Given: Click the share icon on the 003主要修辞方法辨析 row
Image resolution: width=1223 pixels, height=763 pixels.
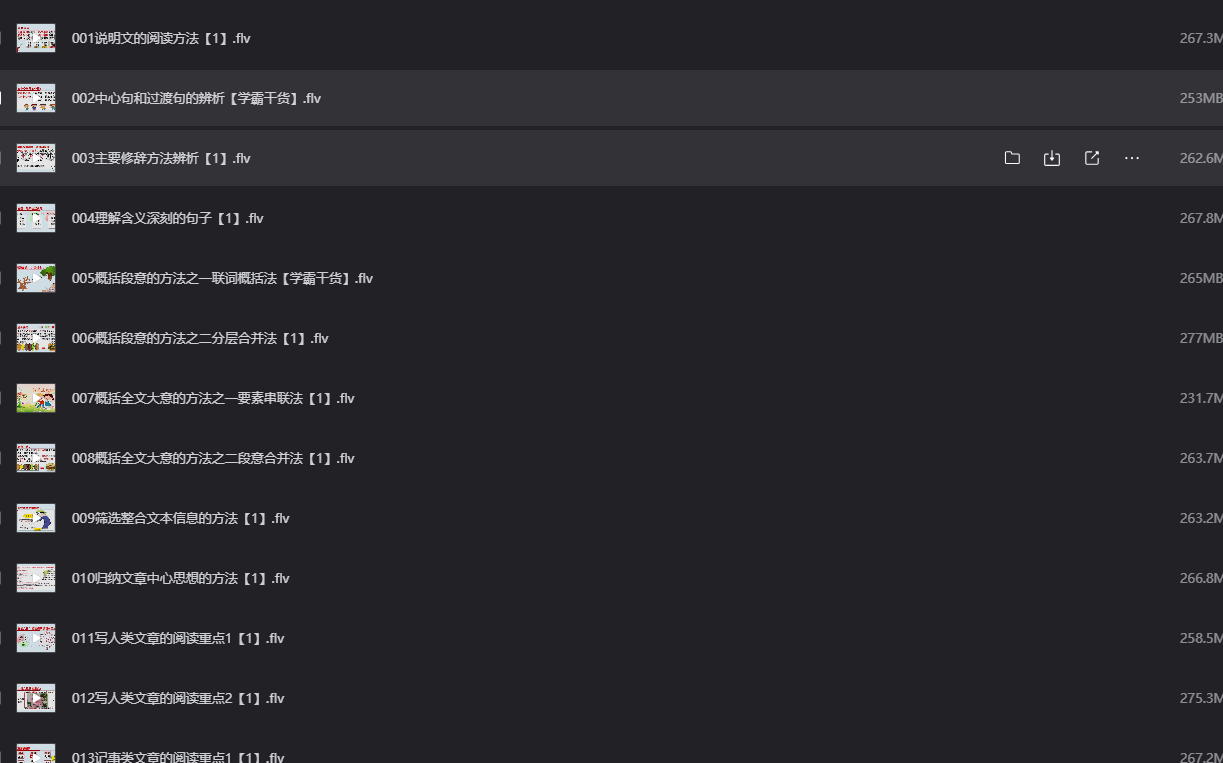Looking at the screenshot, I should [1092, 158].
